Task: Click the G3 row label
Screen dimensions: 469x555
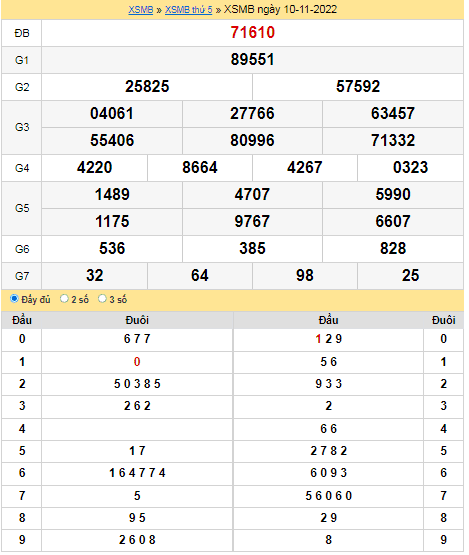Action: [x=22, y=127]
